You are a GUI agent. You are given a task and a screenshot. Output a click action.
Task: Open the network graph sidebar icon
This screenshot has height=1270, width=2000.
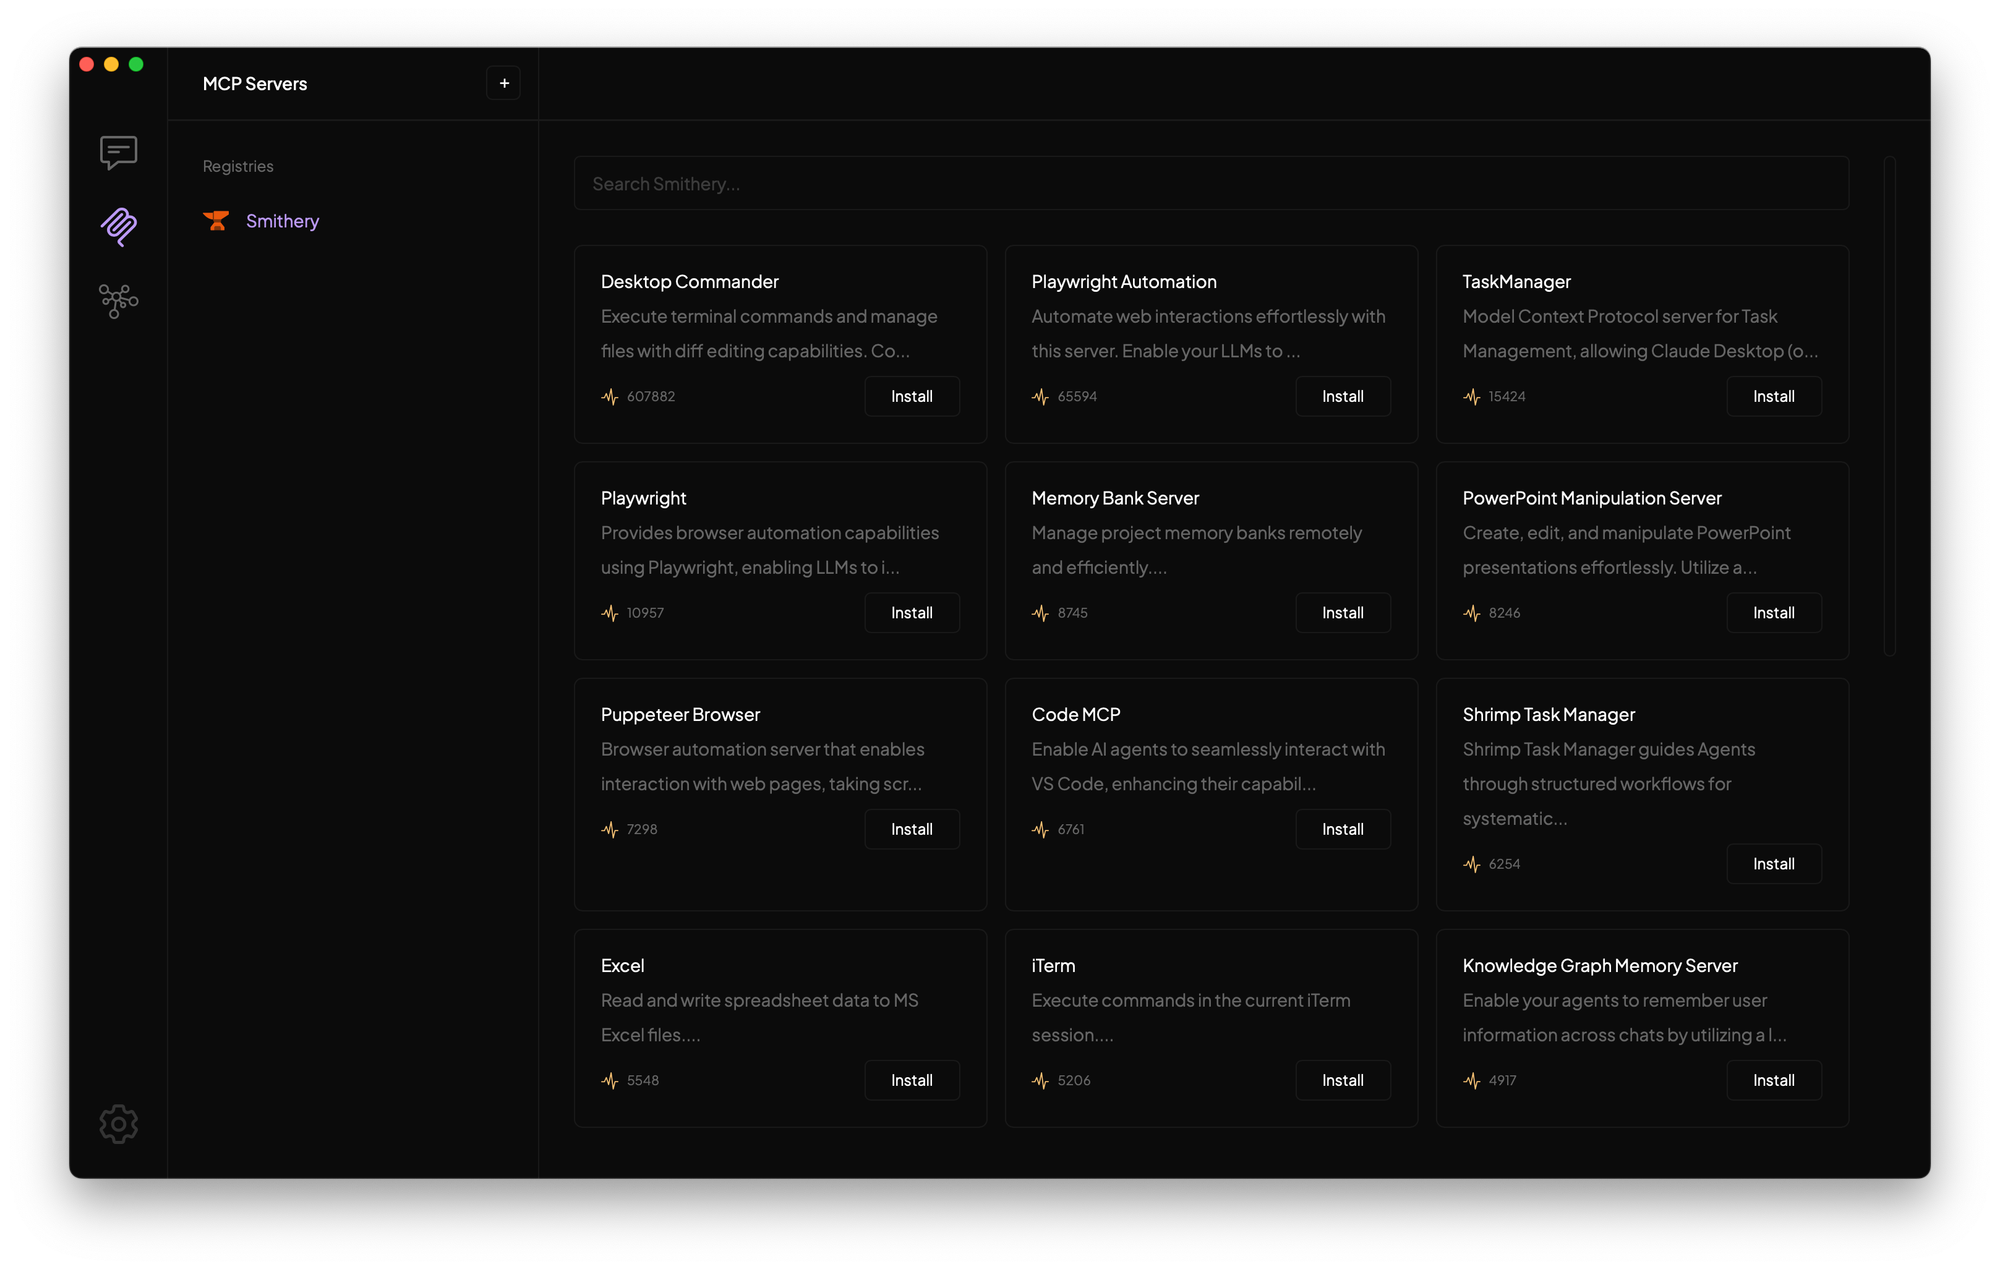pyautogui.click(x=118, y=300)
